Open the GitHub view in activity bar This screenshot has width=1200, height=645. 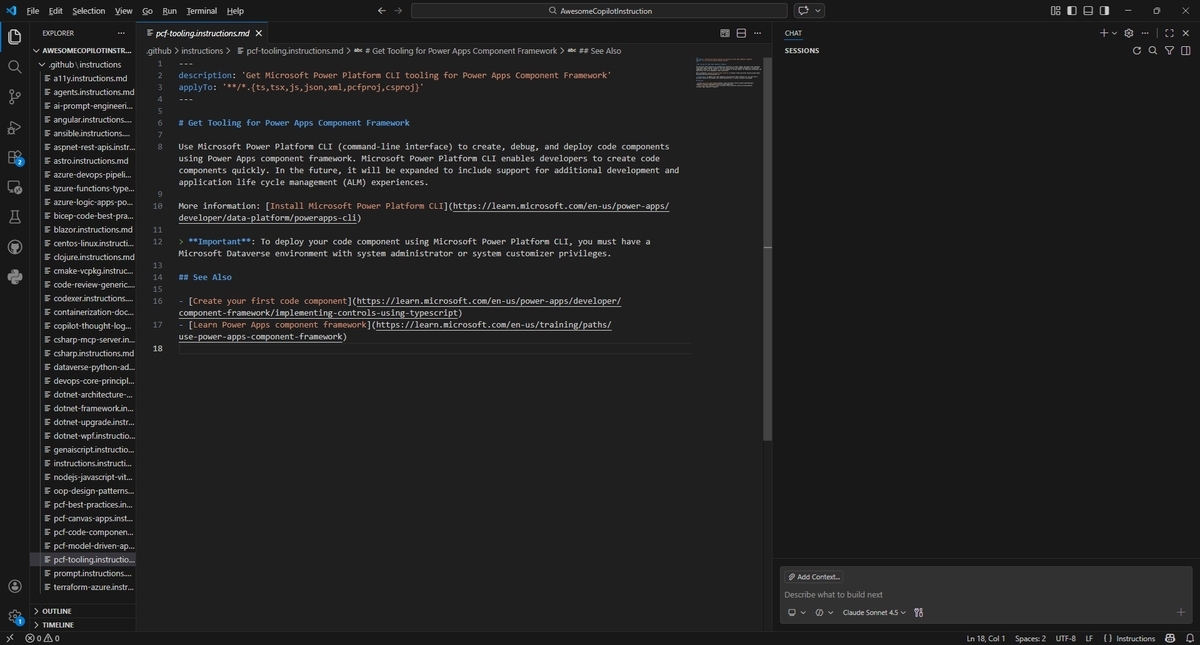point(14,247)
